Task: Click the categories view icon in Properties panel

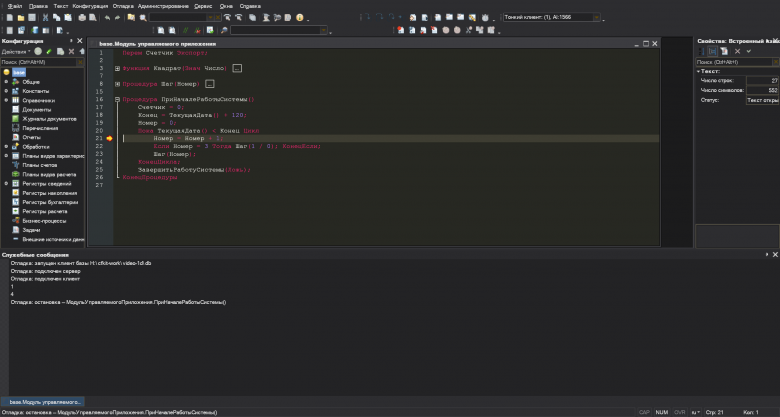Action: click(x=712, y=51)
